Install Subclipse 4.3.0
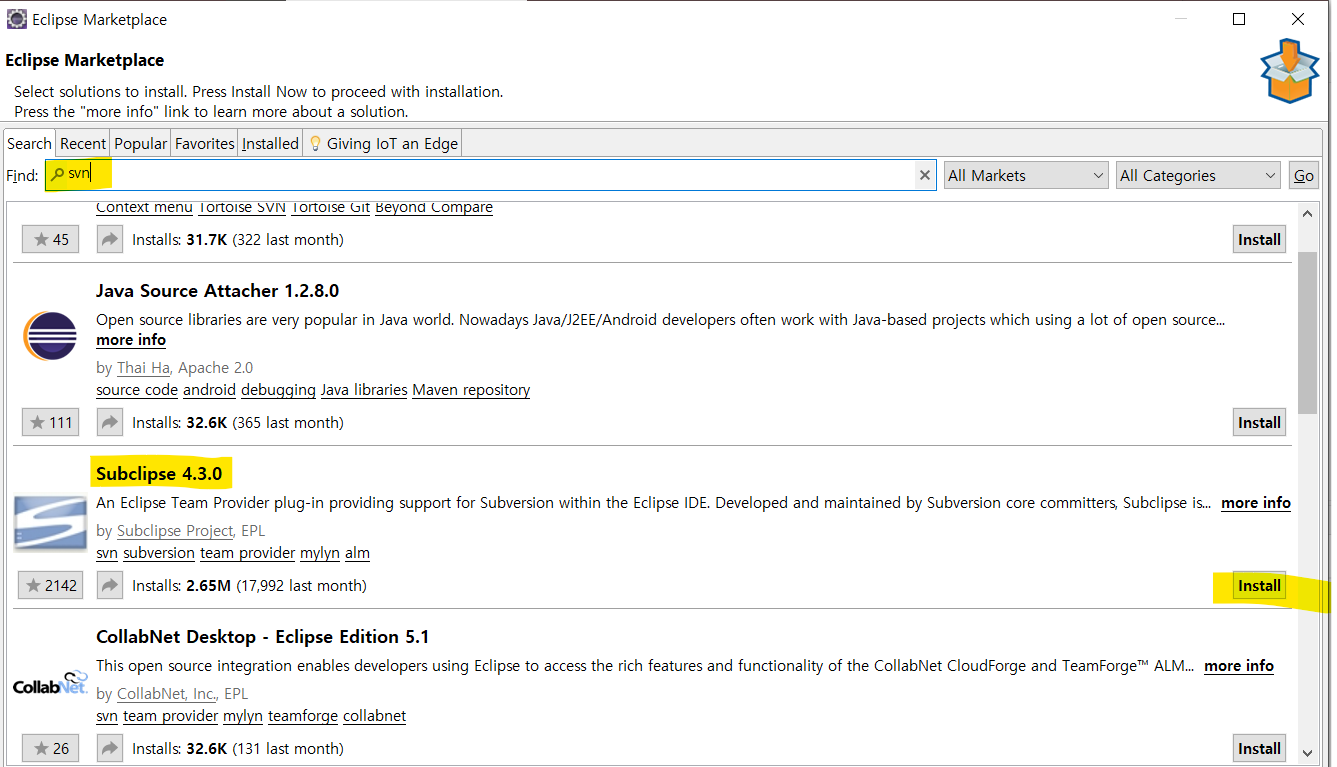 pos(1258,585)
